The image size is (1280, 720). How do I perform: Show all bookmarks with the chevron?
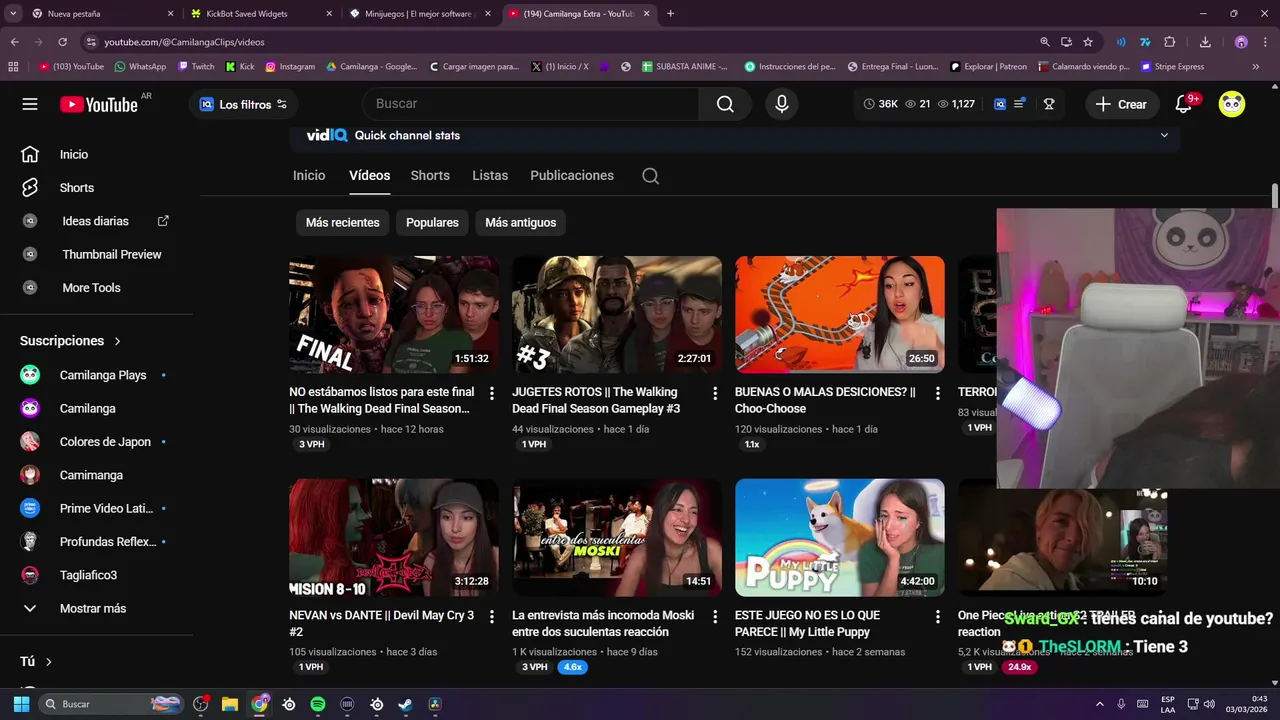pos(1255,67)
